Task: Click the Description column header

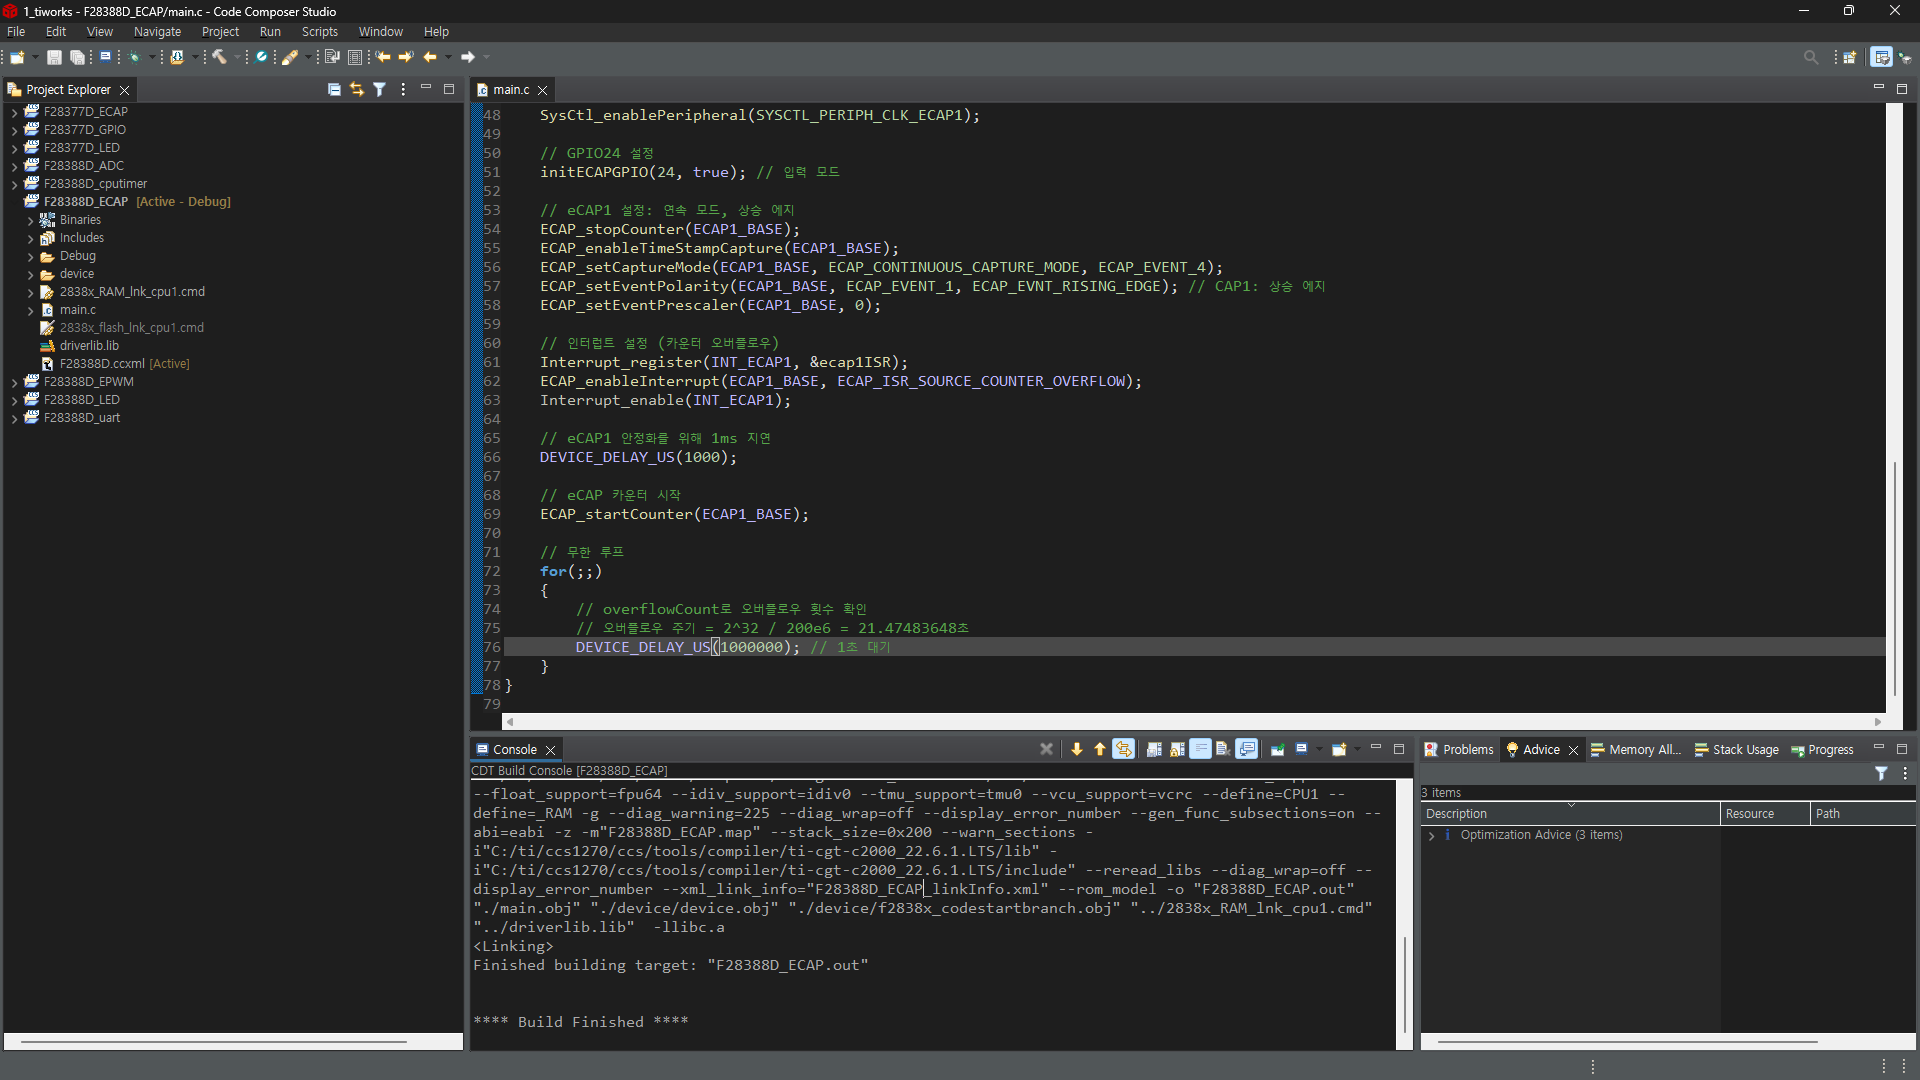Action: pos(1456,814)
